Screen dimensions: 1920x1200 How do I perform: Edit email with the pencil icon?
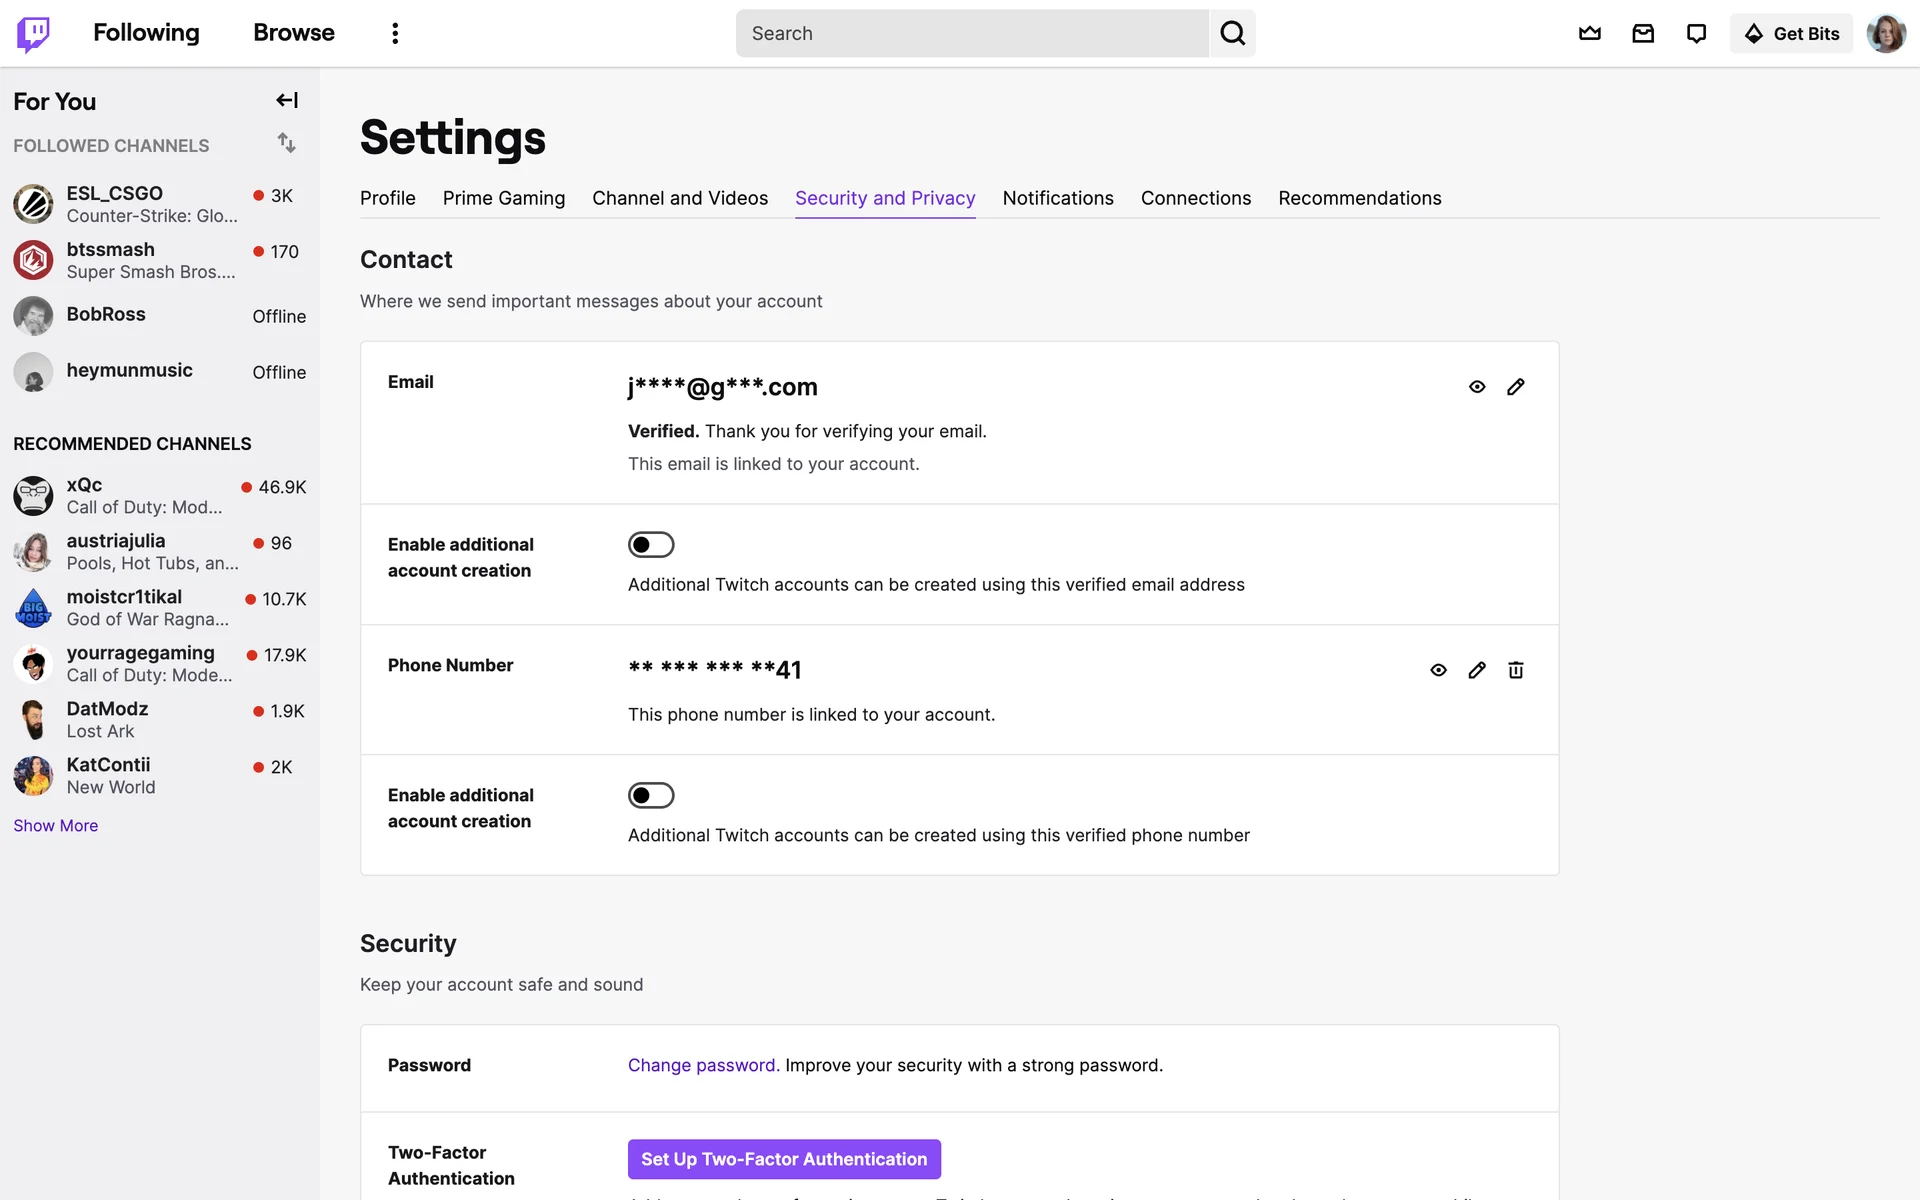tap(1516, 387)
